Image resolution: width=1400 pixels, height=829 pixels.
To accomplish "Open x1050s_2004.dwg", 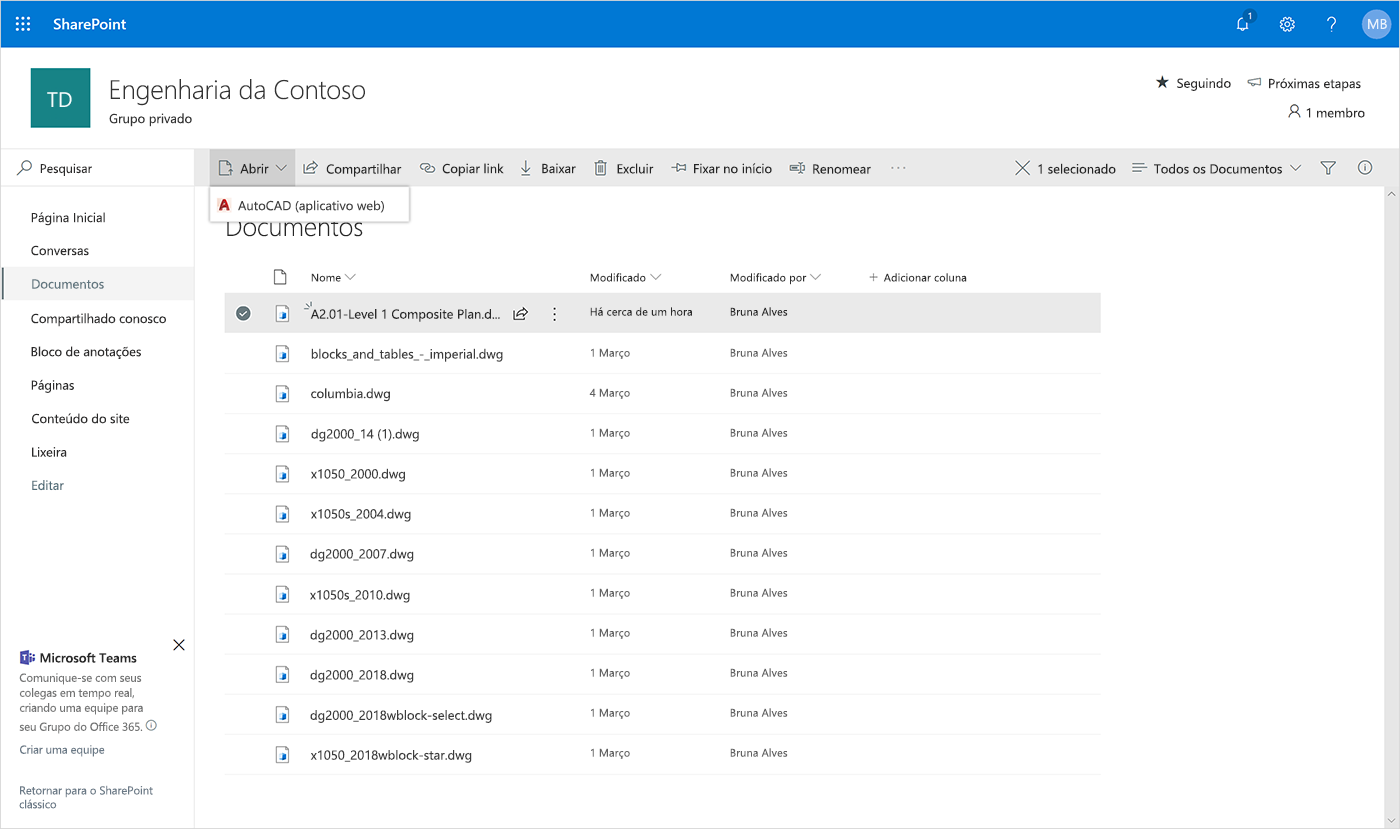I will click(361, 513).
